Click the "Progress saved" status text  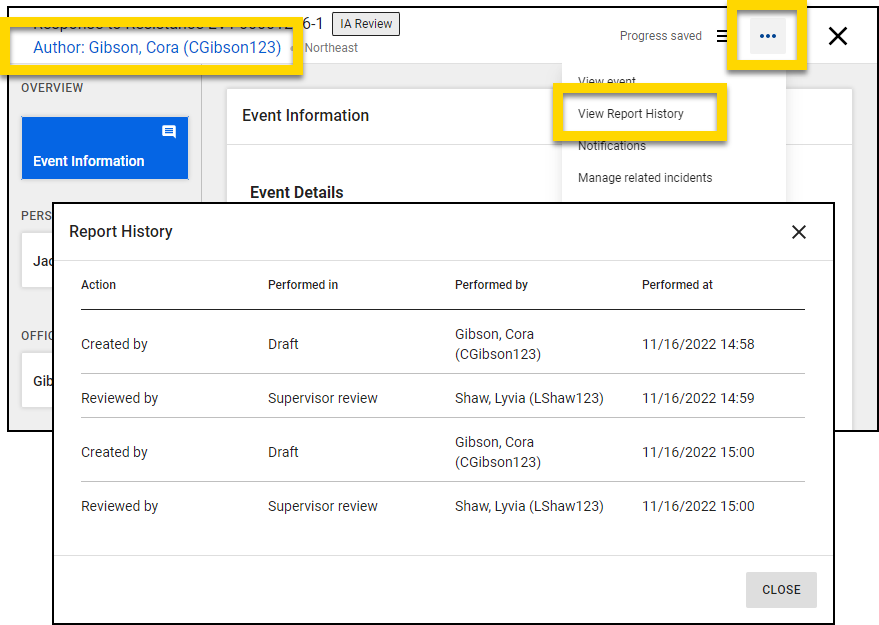(x=660, y=35)
